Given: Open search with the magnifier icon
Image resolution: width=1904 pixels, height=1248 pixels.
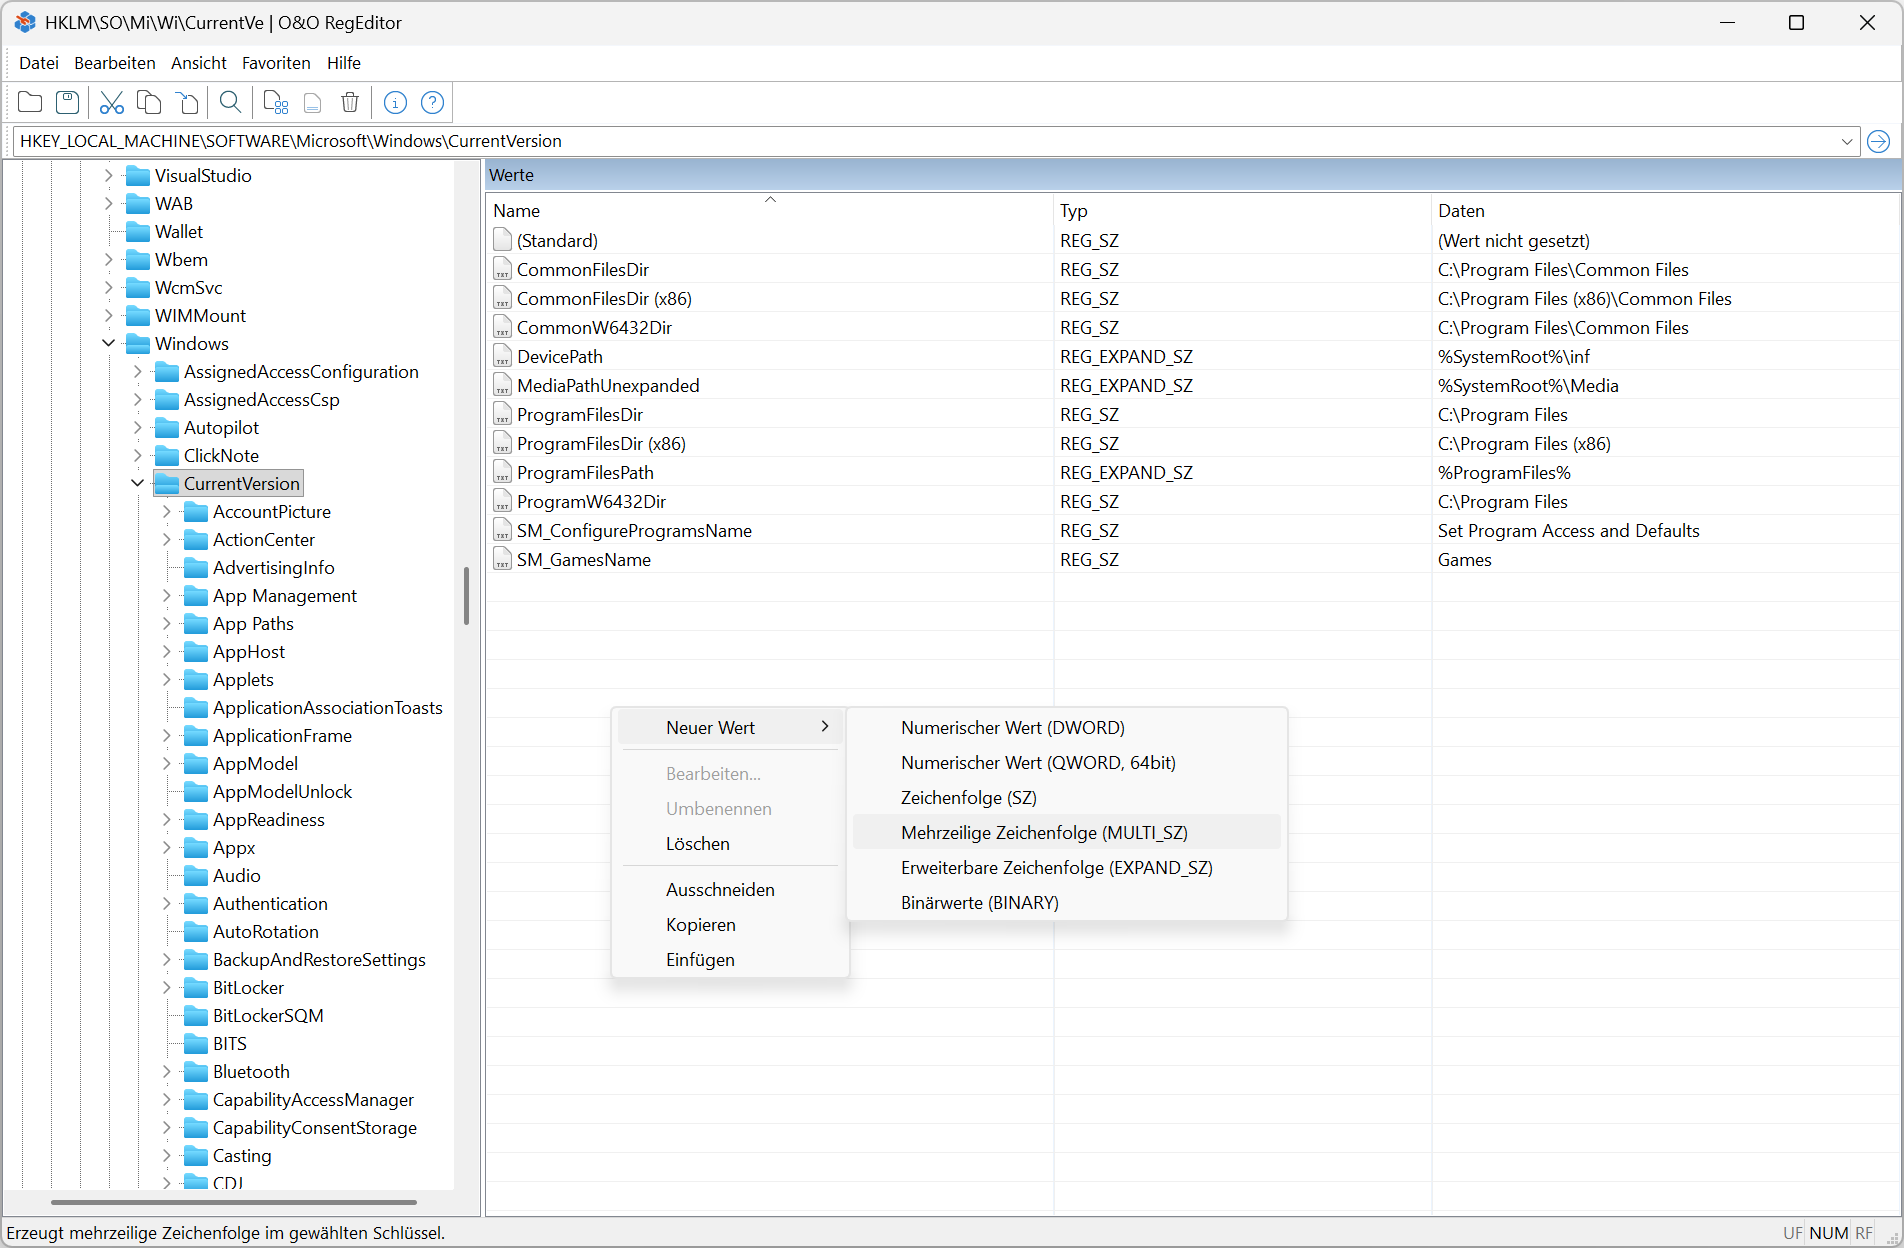Looking at the screenshot, I should [x=230, y=102].
